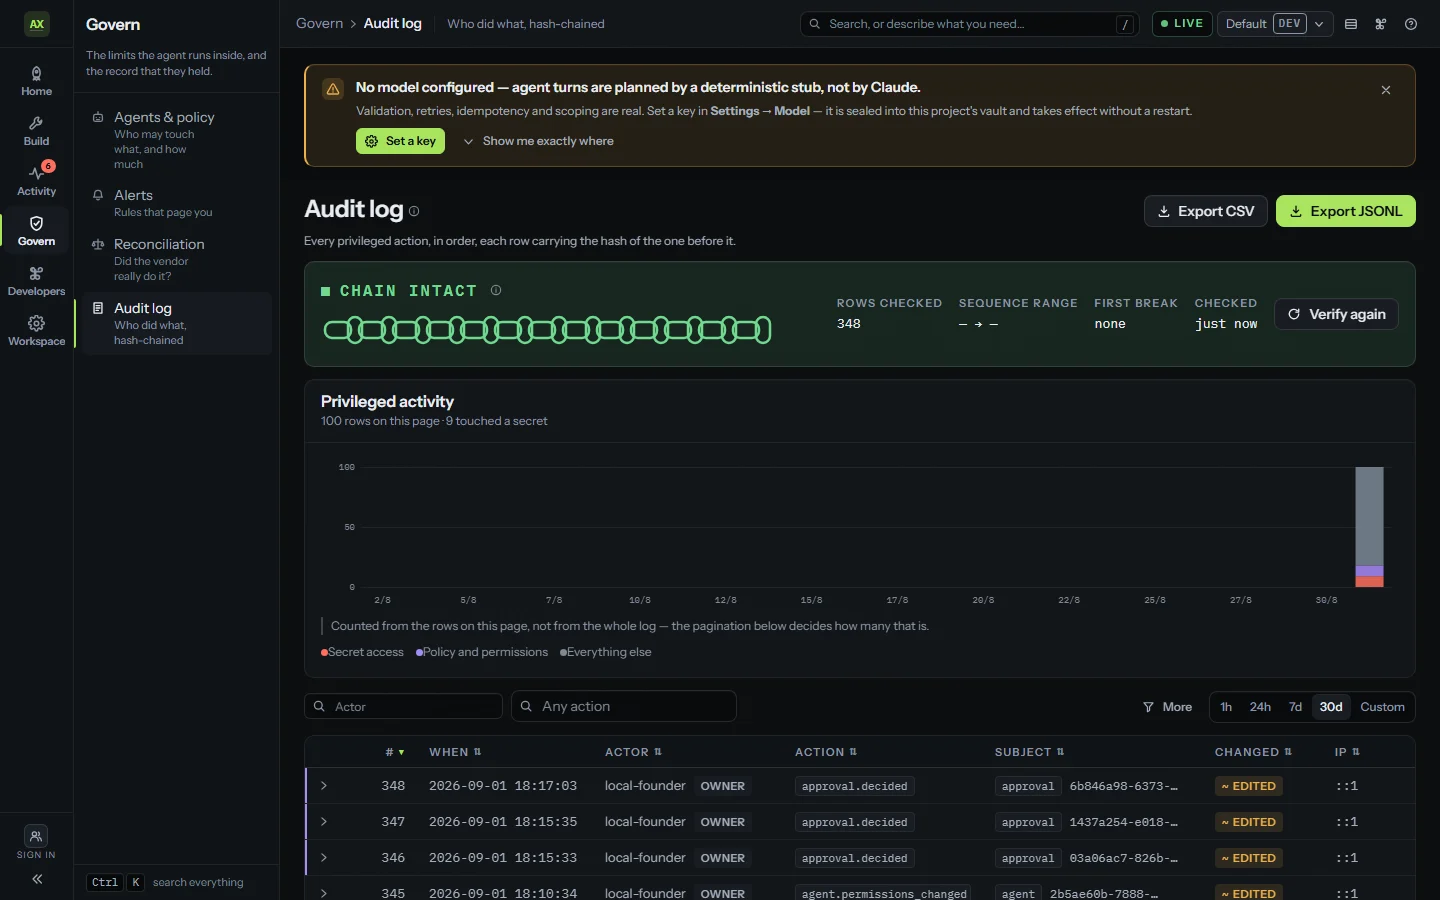The width and height of the screenshot is (1440, 900).
Task: Sort by the CHANGED column
Action: click(x=1253, y=752)
